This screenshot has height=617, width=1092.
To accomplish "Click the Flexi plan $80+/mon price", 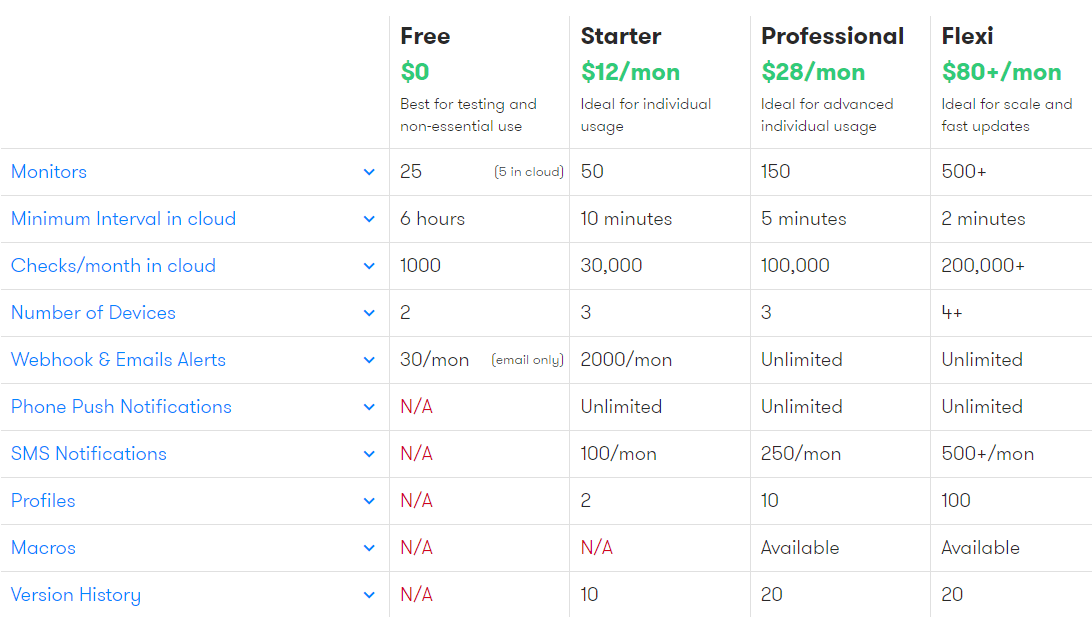I will point(1001,72).
